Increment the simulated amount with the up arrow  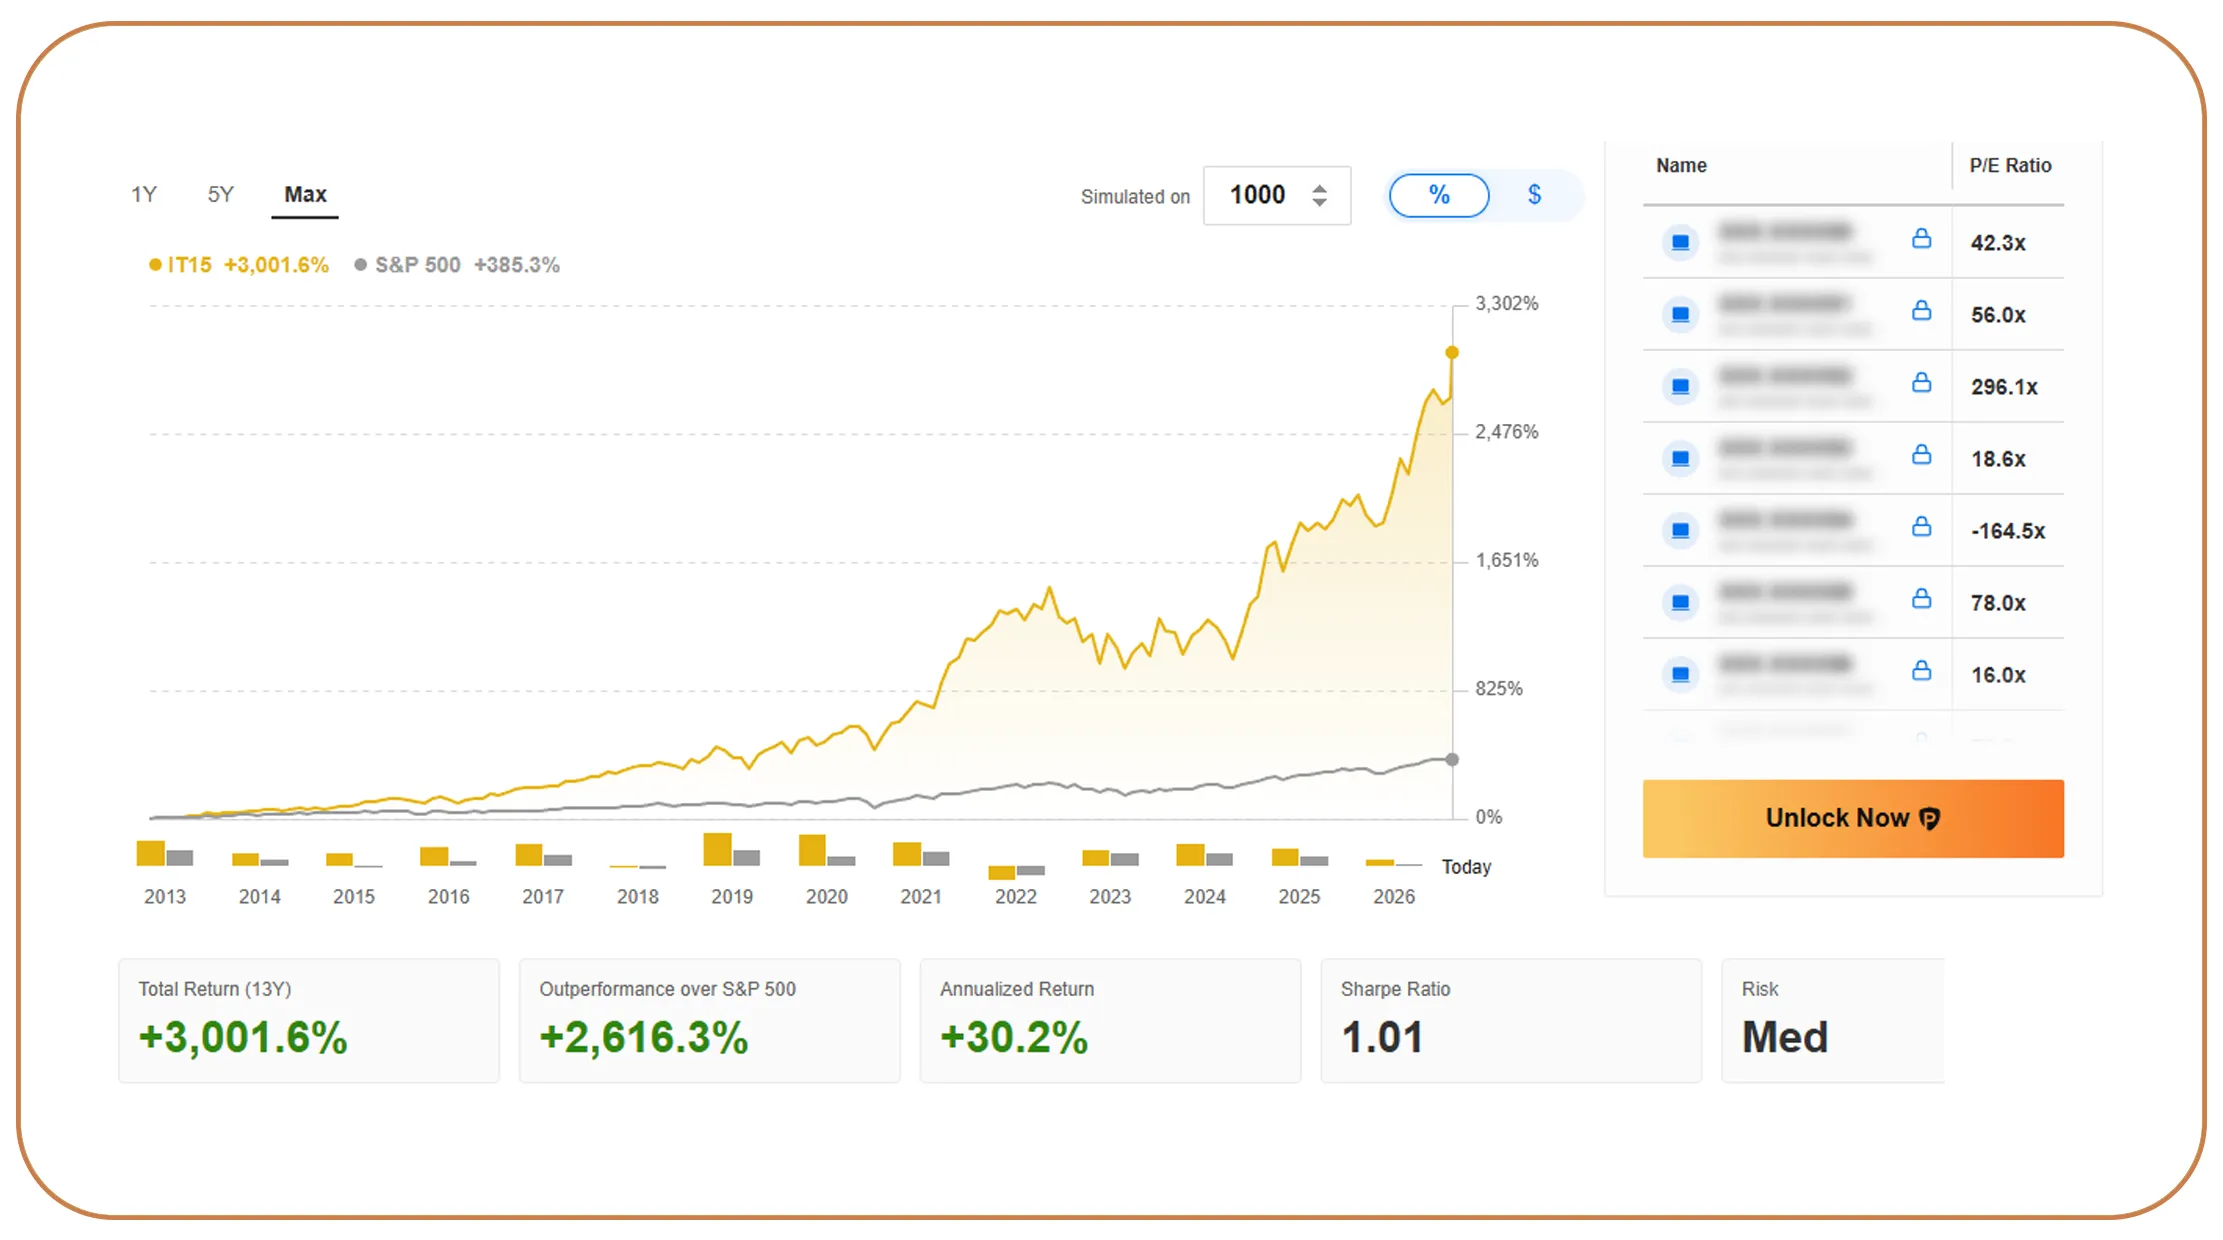[1319, 187]
